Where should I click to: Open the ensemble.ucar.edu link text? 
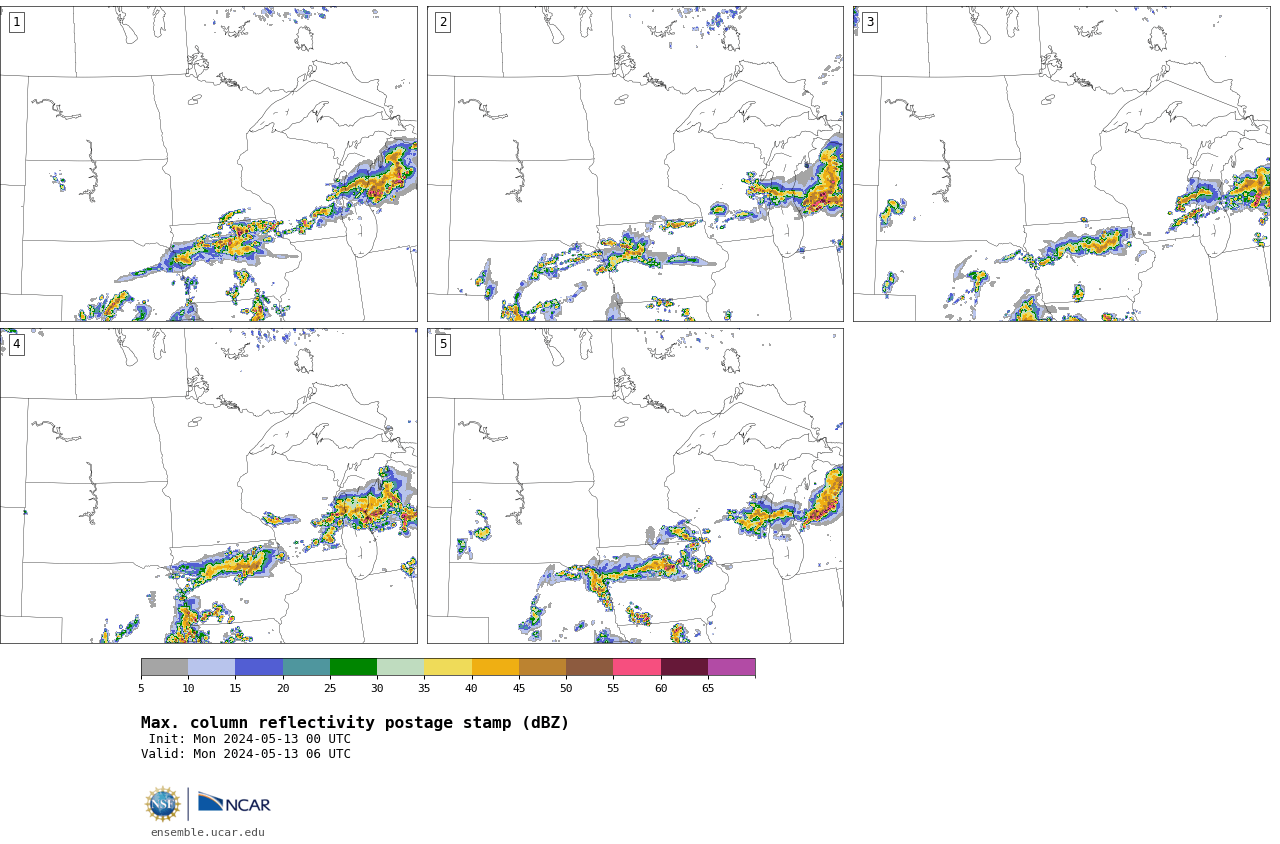click(x=208, y=832)
